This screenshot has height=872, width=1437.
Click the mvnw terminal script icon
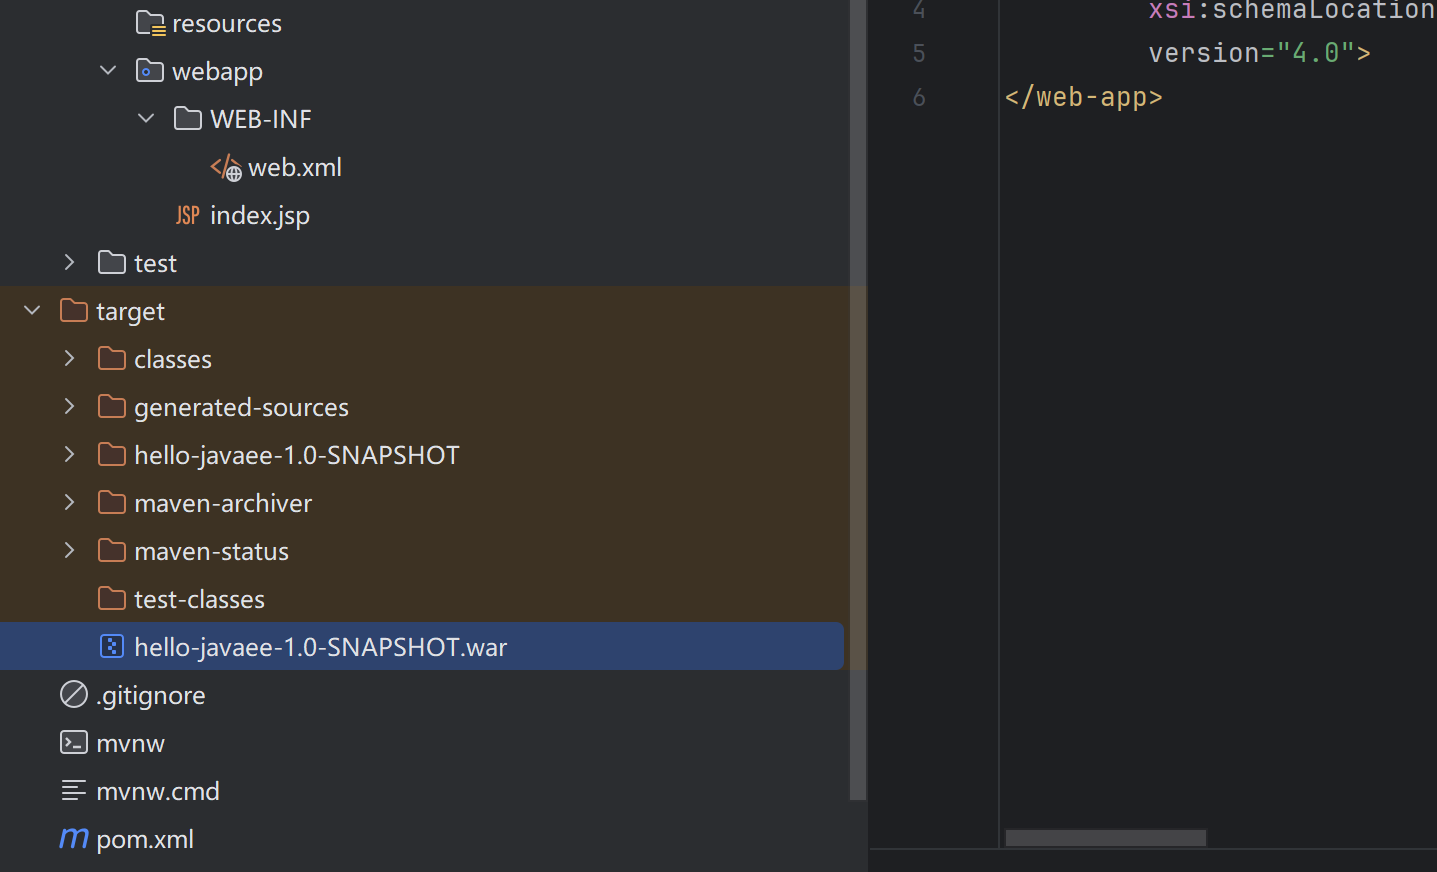(x=74, y=743)
